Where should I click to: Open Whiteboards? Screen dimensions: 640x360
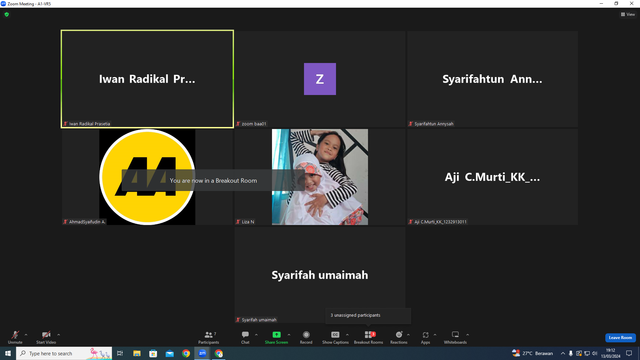[455, 338]
